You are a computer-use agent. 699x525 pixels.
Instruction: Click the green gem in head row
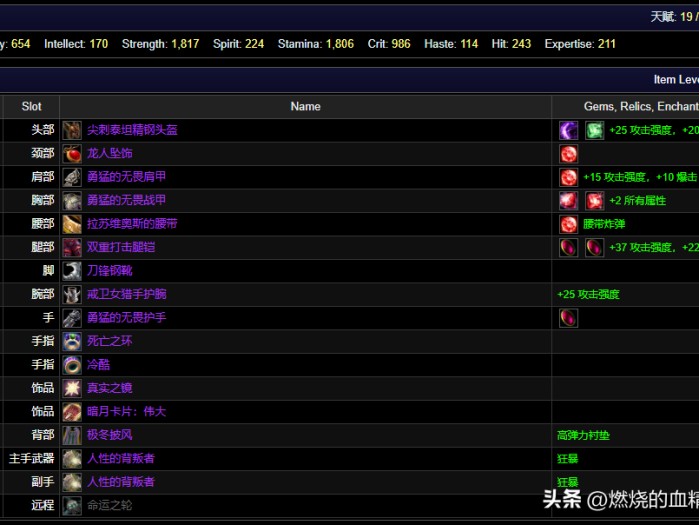click(594, 130)
